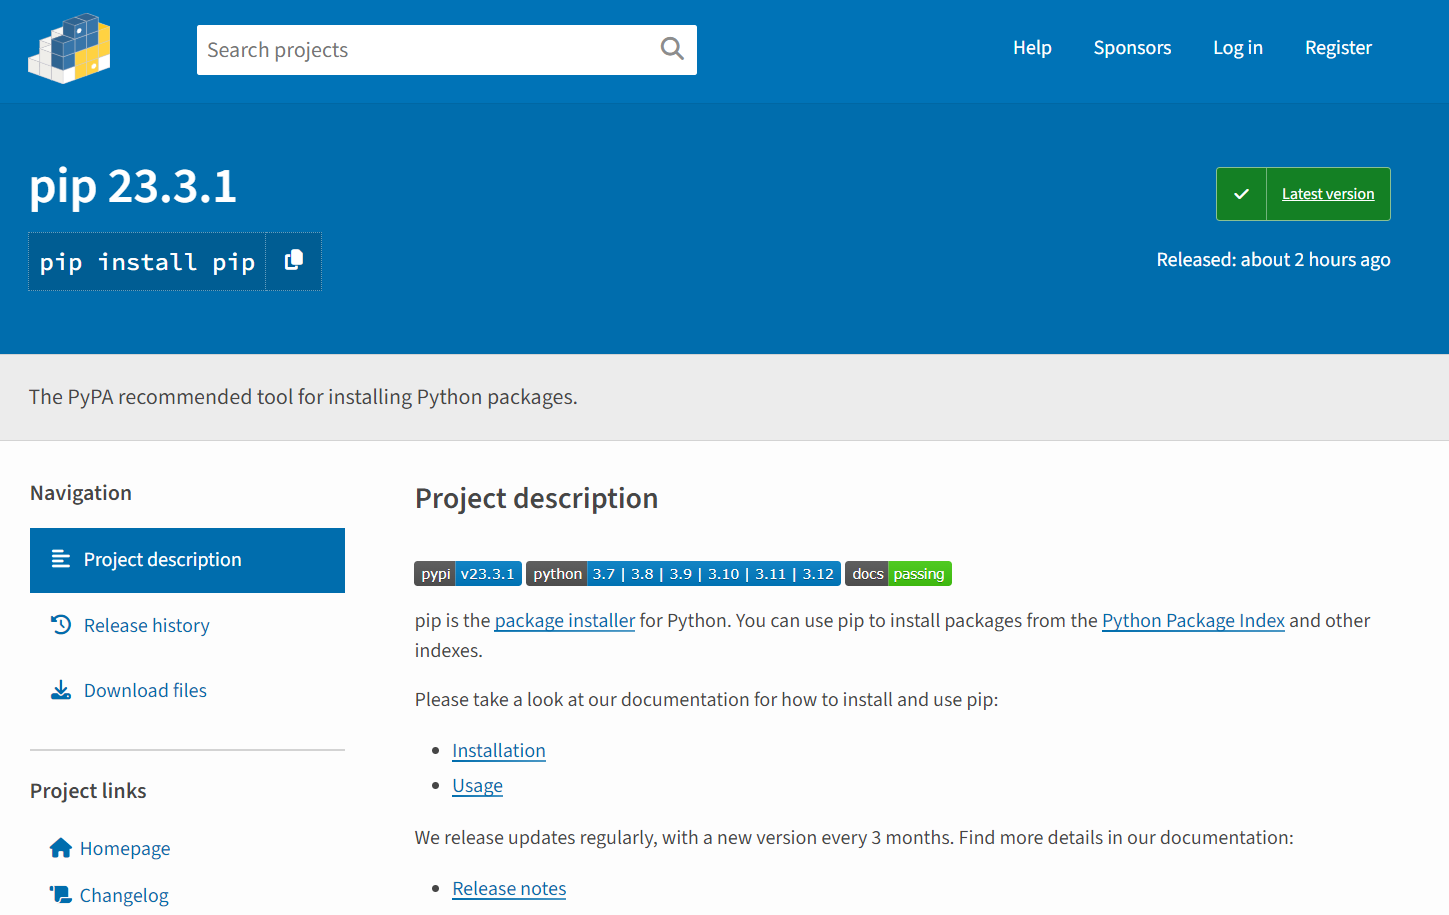1449x915 pixels.
Task: Click the Changelog scroll icon
Action: (60, 895)
